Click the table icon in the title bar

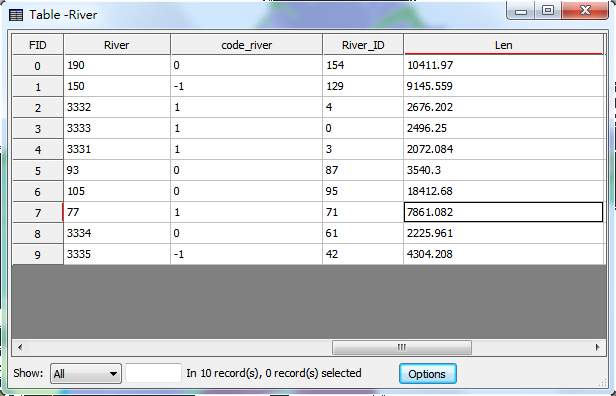pyautogui.click(x=16, y=15)
